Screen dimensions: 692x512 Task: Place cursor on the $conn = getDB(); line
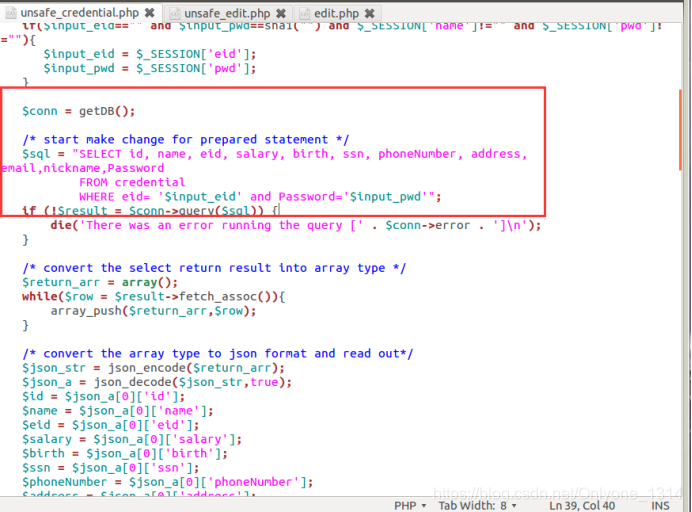[79, 111]
